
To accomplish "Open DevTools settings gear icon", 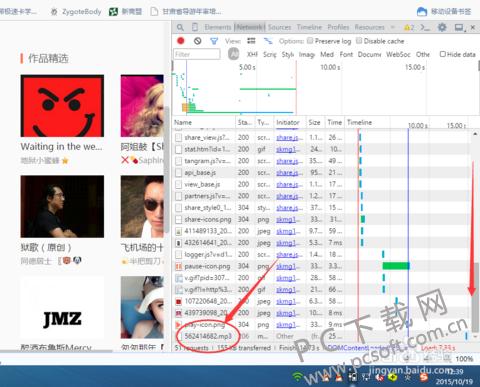I will [442, 27].
